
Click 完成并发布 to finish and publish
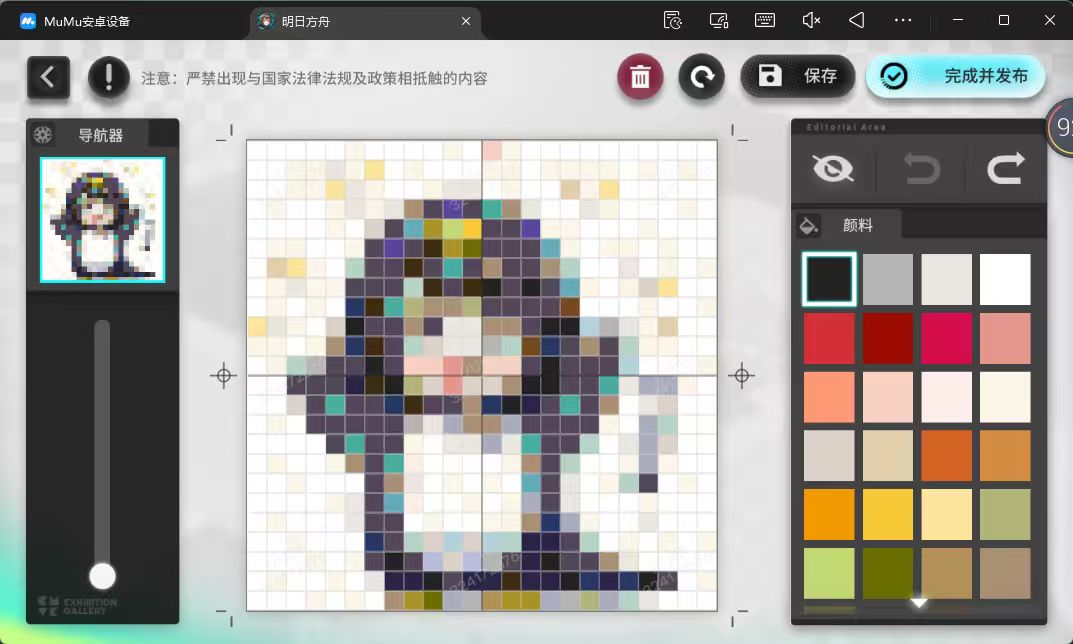955,76
